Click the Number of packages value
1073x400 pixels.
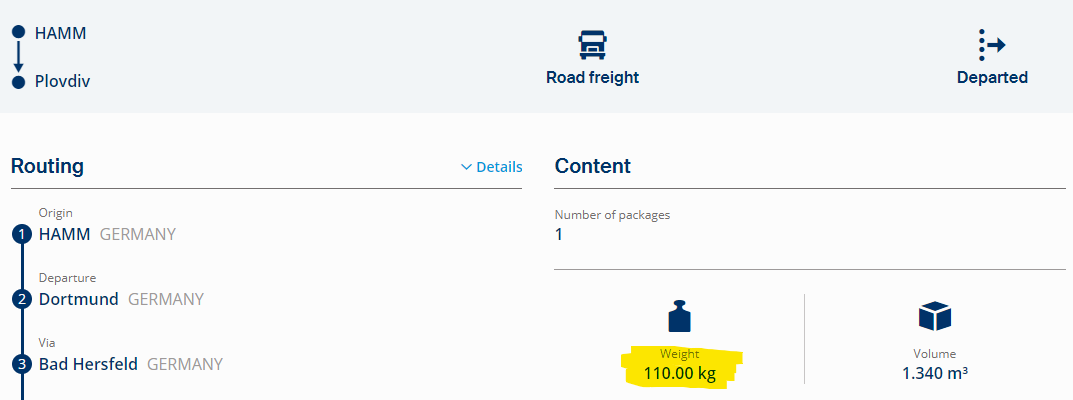[x=559, y=235]
